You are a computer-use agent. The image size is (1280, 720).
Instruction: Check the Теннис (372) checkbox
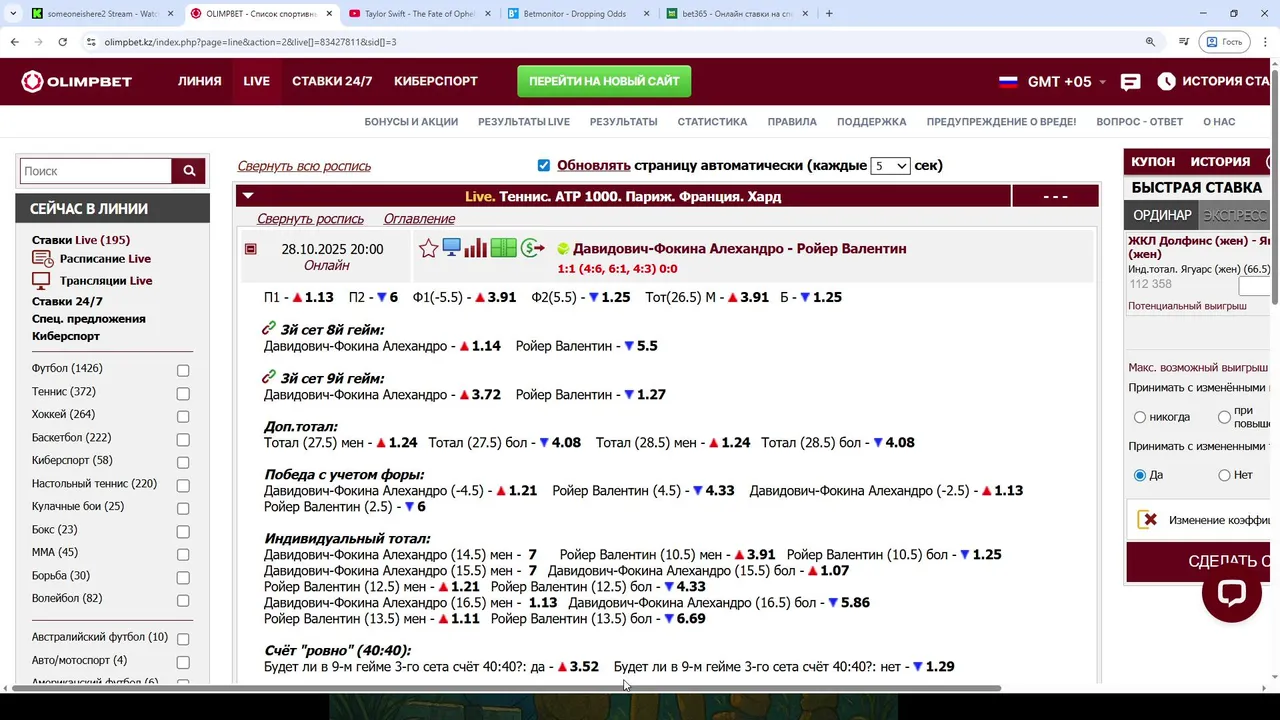[x=183, y=393]
